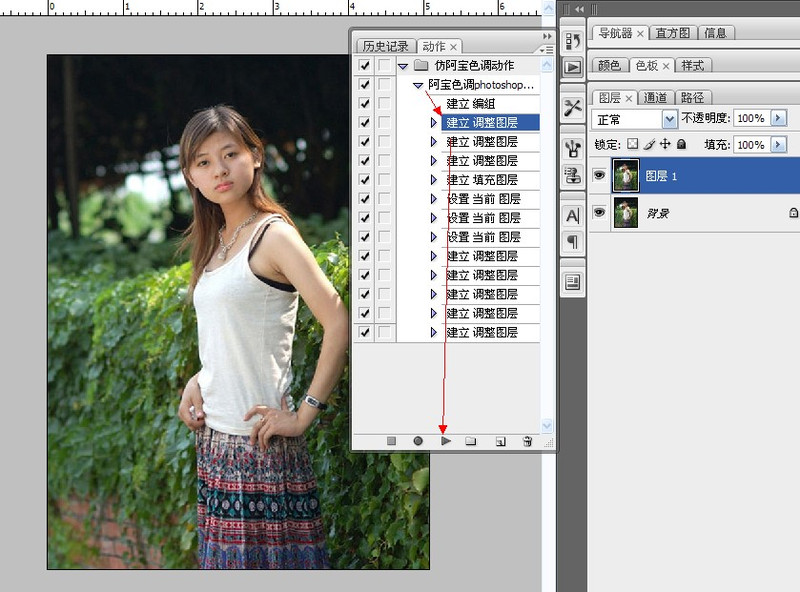This screenshot has width=800, height=592.
Task: Click the 背景 layer thumbnail
Action: click(x=626, y=212)
